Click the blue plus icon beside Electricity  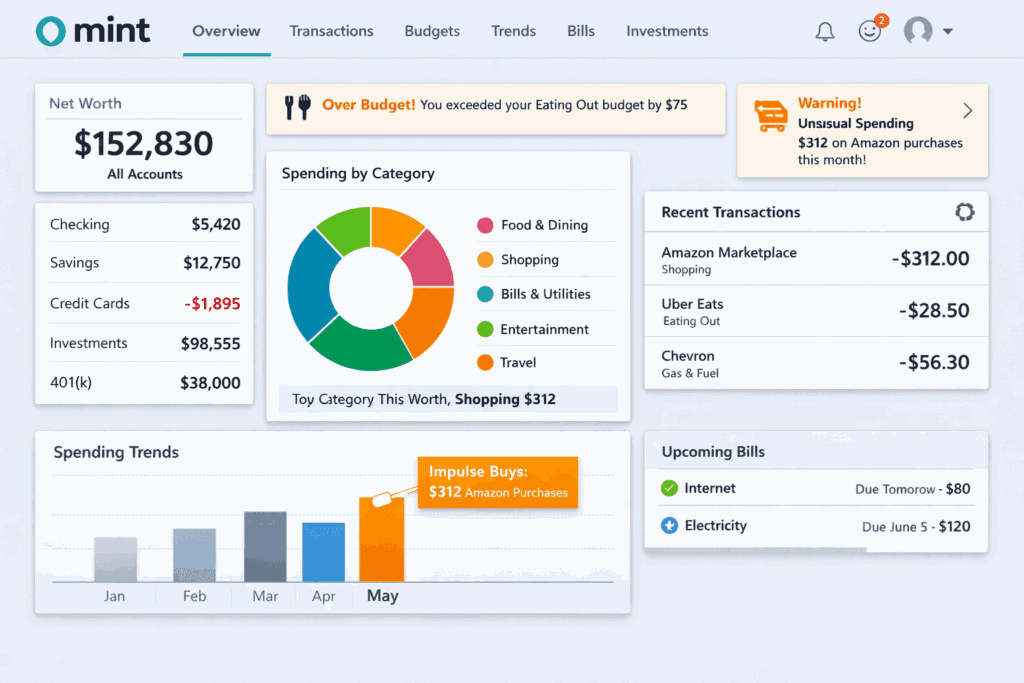[669, 525]
